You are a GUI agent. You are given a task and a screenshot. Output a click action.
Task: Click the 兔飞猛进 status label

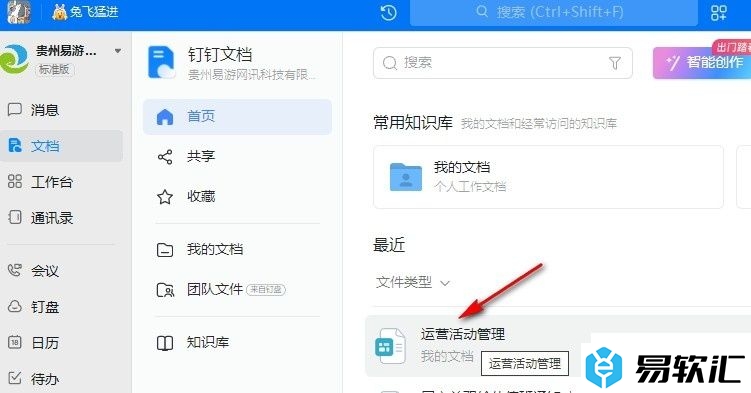coord(86,11)
